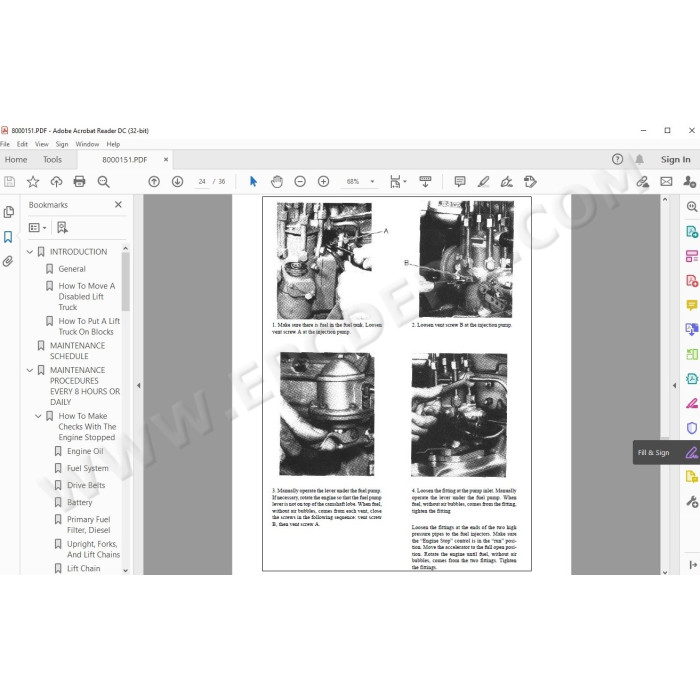Collapse MAINTENANCE PROCEDURES EVERY 8 HOURS bookmark

[30, 371]
